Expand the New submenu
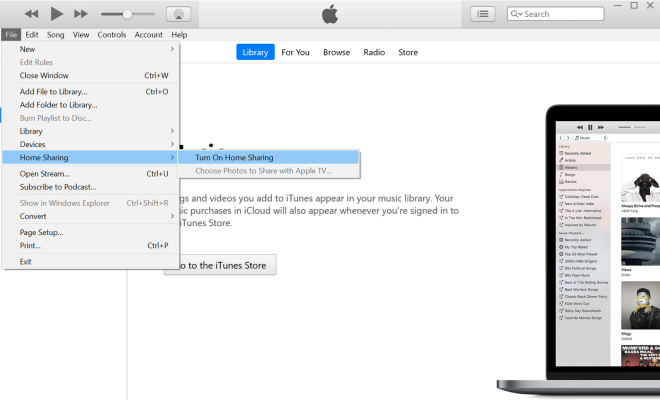Image resolution: width=660 pixels, height=400 pixels. coord(90,49)
